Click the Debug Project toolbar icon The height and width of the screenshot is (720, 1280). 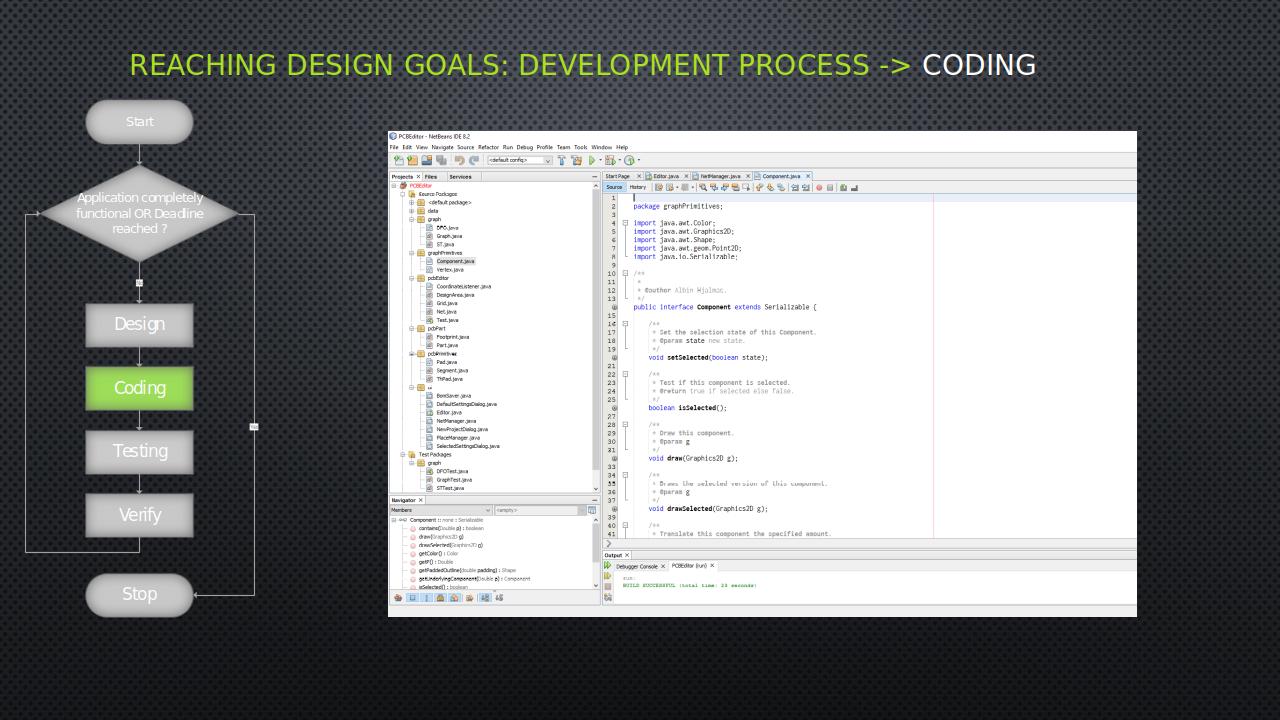(x=609, y=160)
